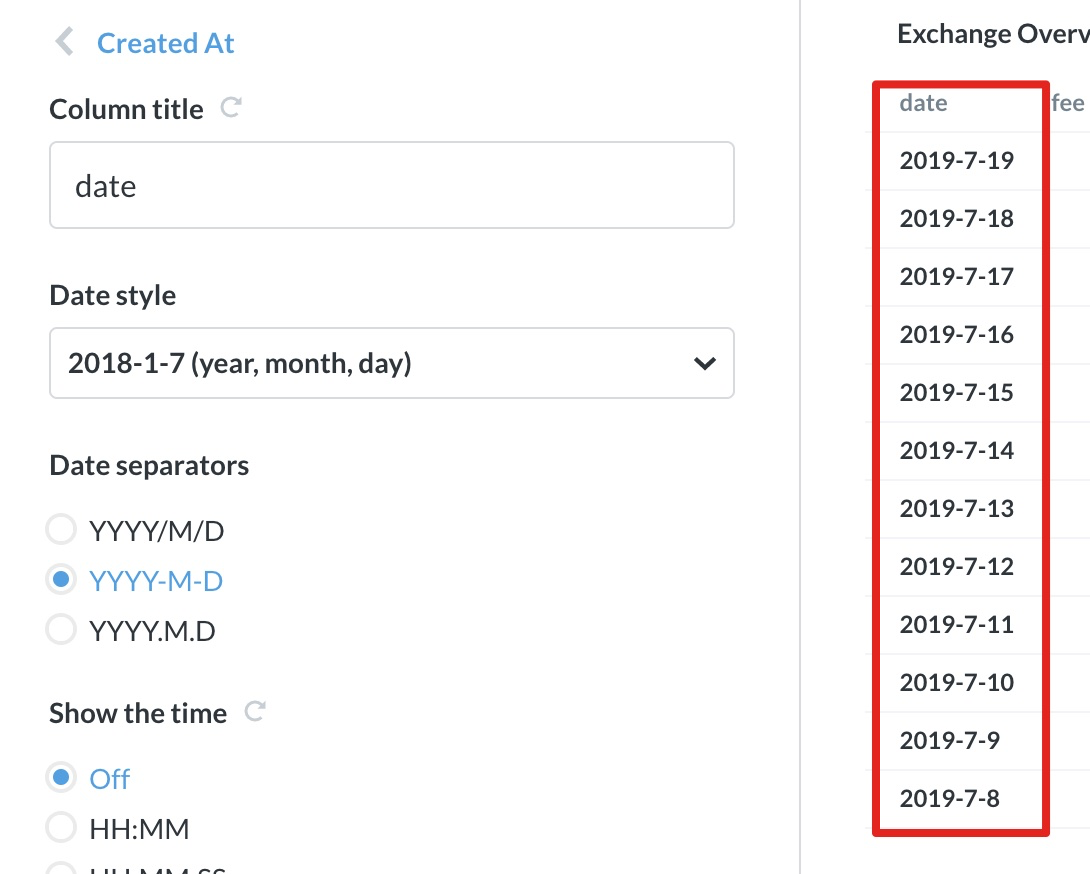Select the 2019-7-8 table cell

click(947, 798)
